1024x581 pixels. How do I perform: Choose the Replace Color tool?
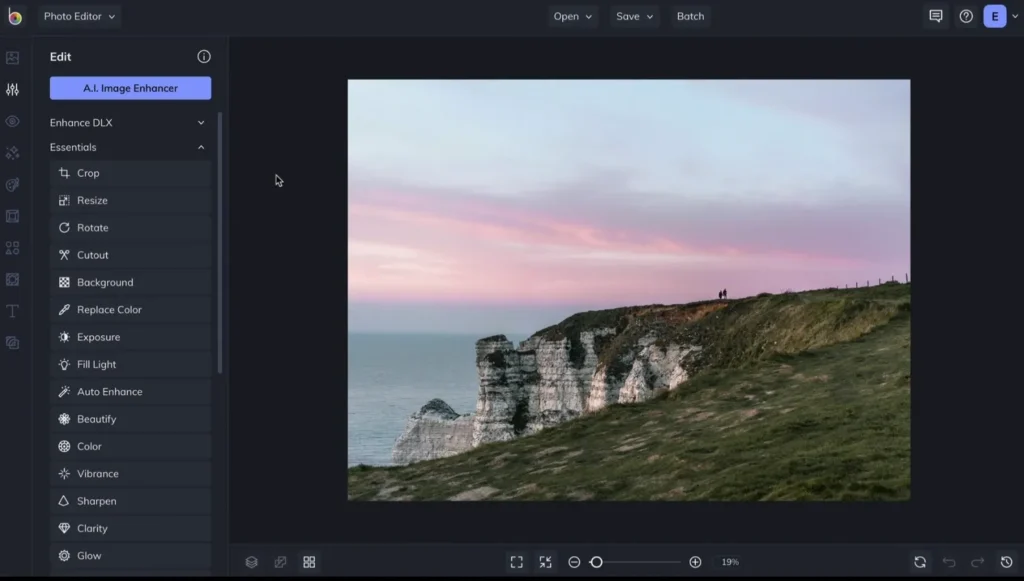tap(109, 310)
